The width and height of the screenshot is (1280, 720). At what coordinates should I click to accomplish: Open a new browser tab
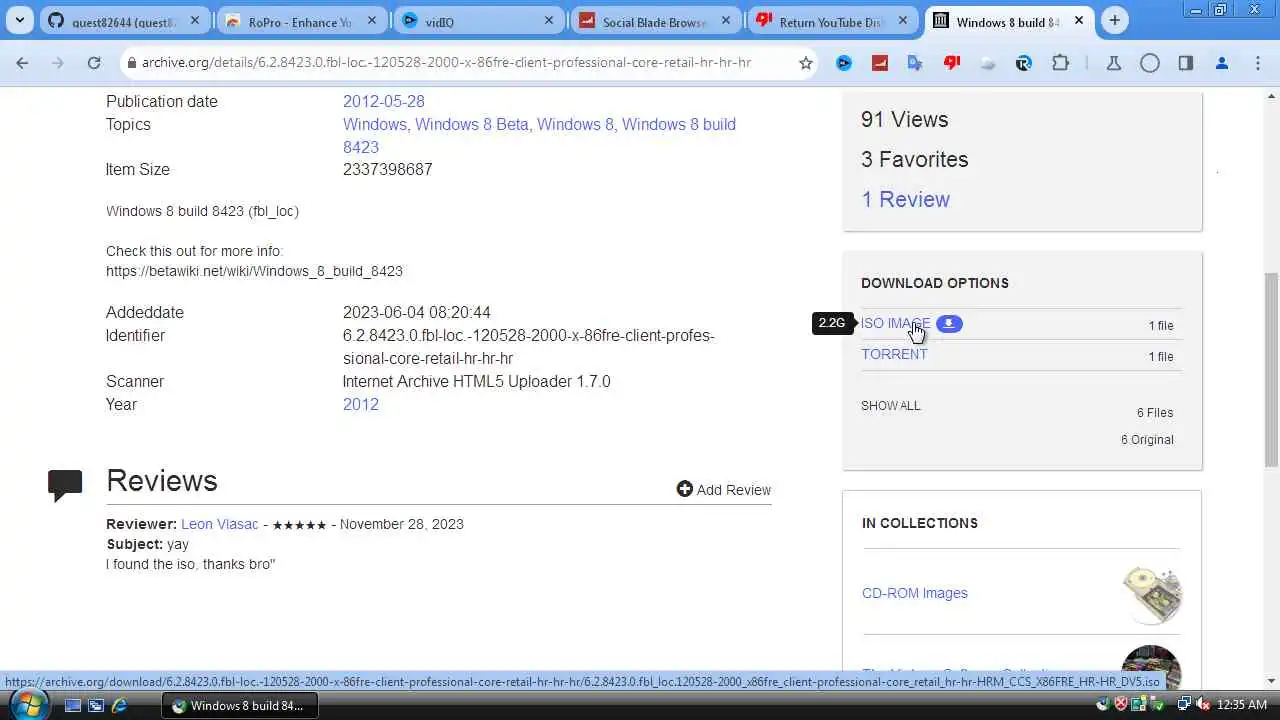[x=1114, y=20]
